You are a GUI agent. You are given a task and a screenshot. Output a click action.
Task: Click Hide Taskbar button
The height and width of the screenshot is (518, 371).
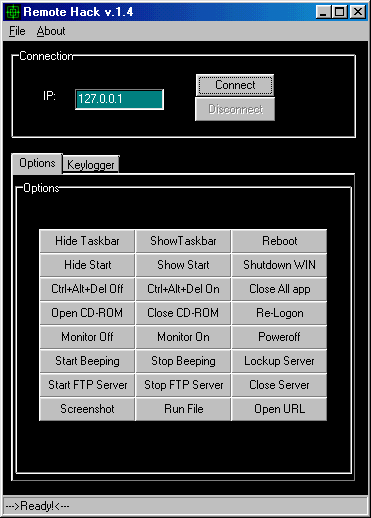click(x=87, y=241)
